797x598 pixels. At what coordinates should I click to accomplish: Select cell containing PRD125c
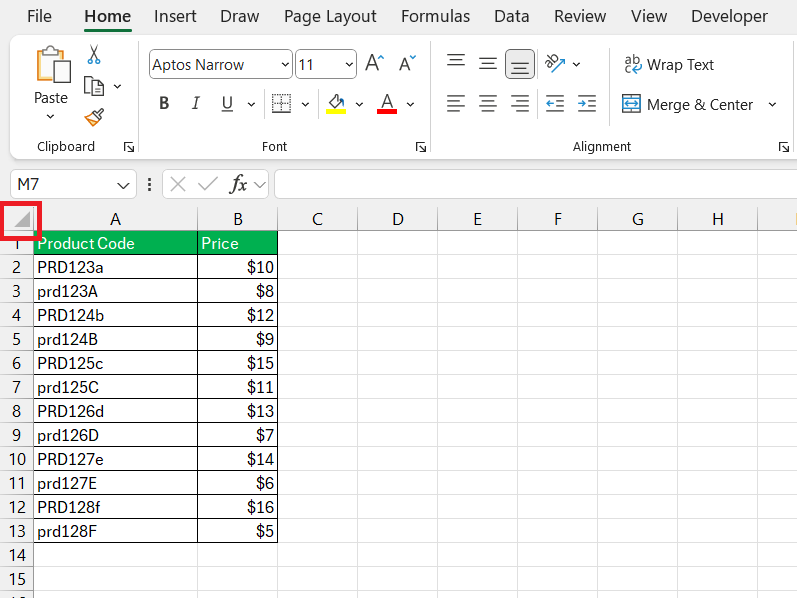click(x=115, y=363)
